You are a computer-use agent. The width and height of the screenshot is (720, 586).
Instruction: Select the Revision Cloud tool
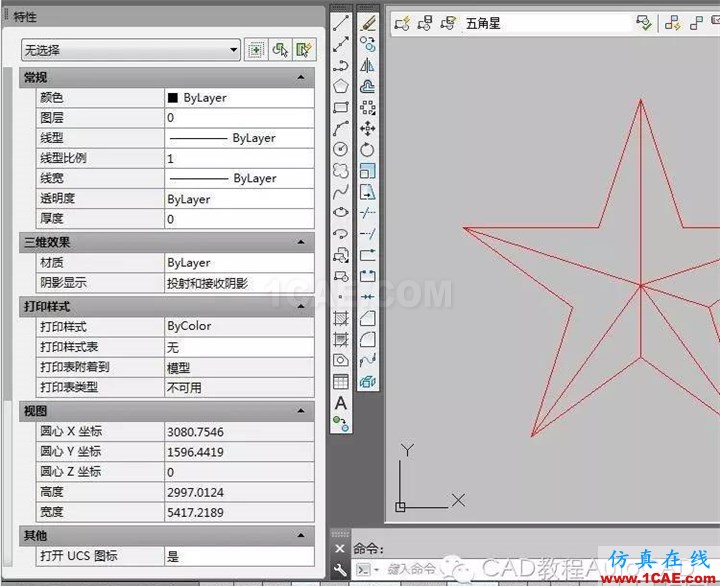point(341,170)
